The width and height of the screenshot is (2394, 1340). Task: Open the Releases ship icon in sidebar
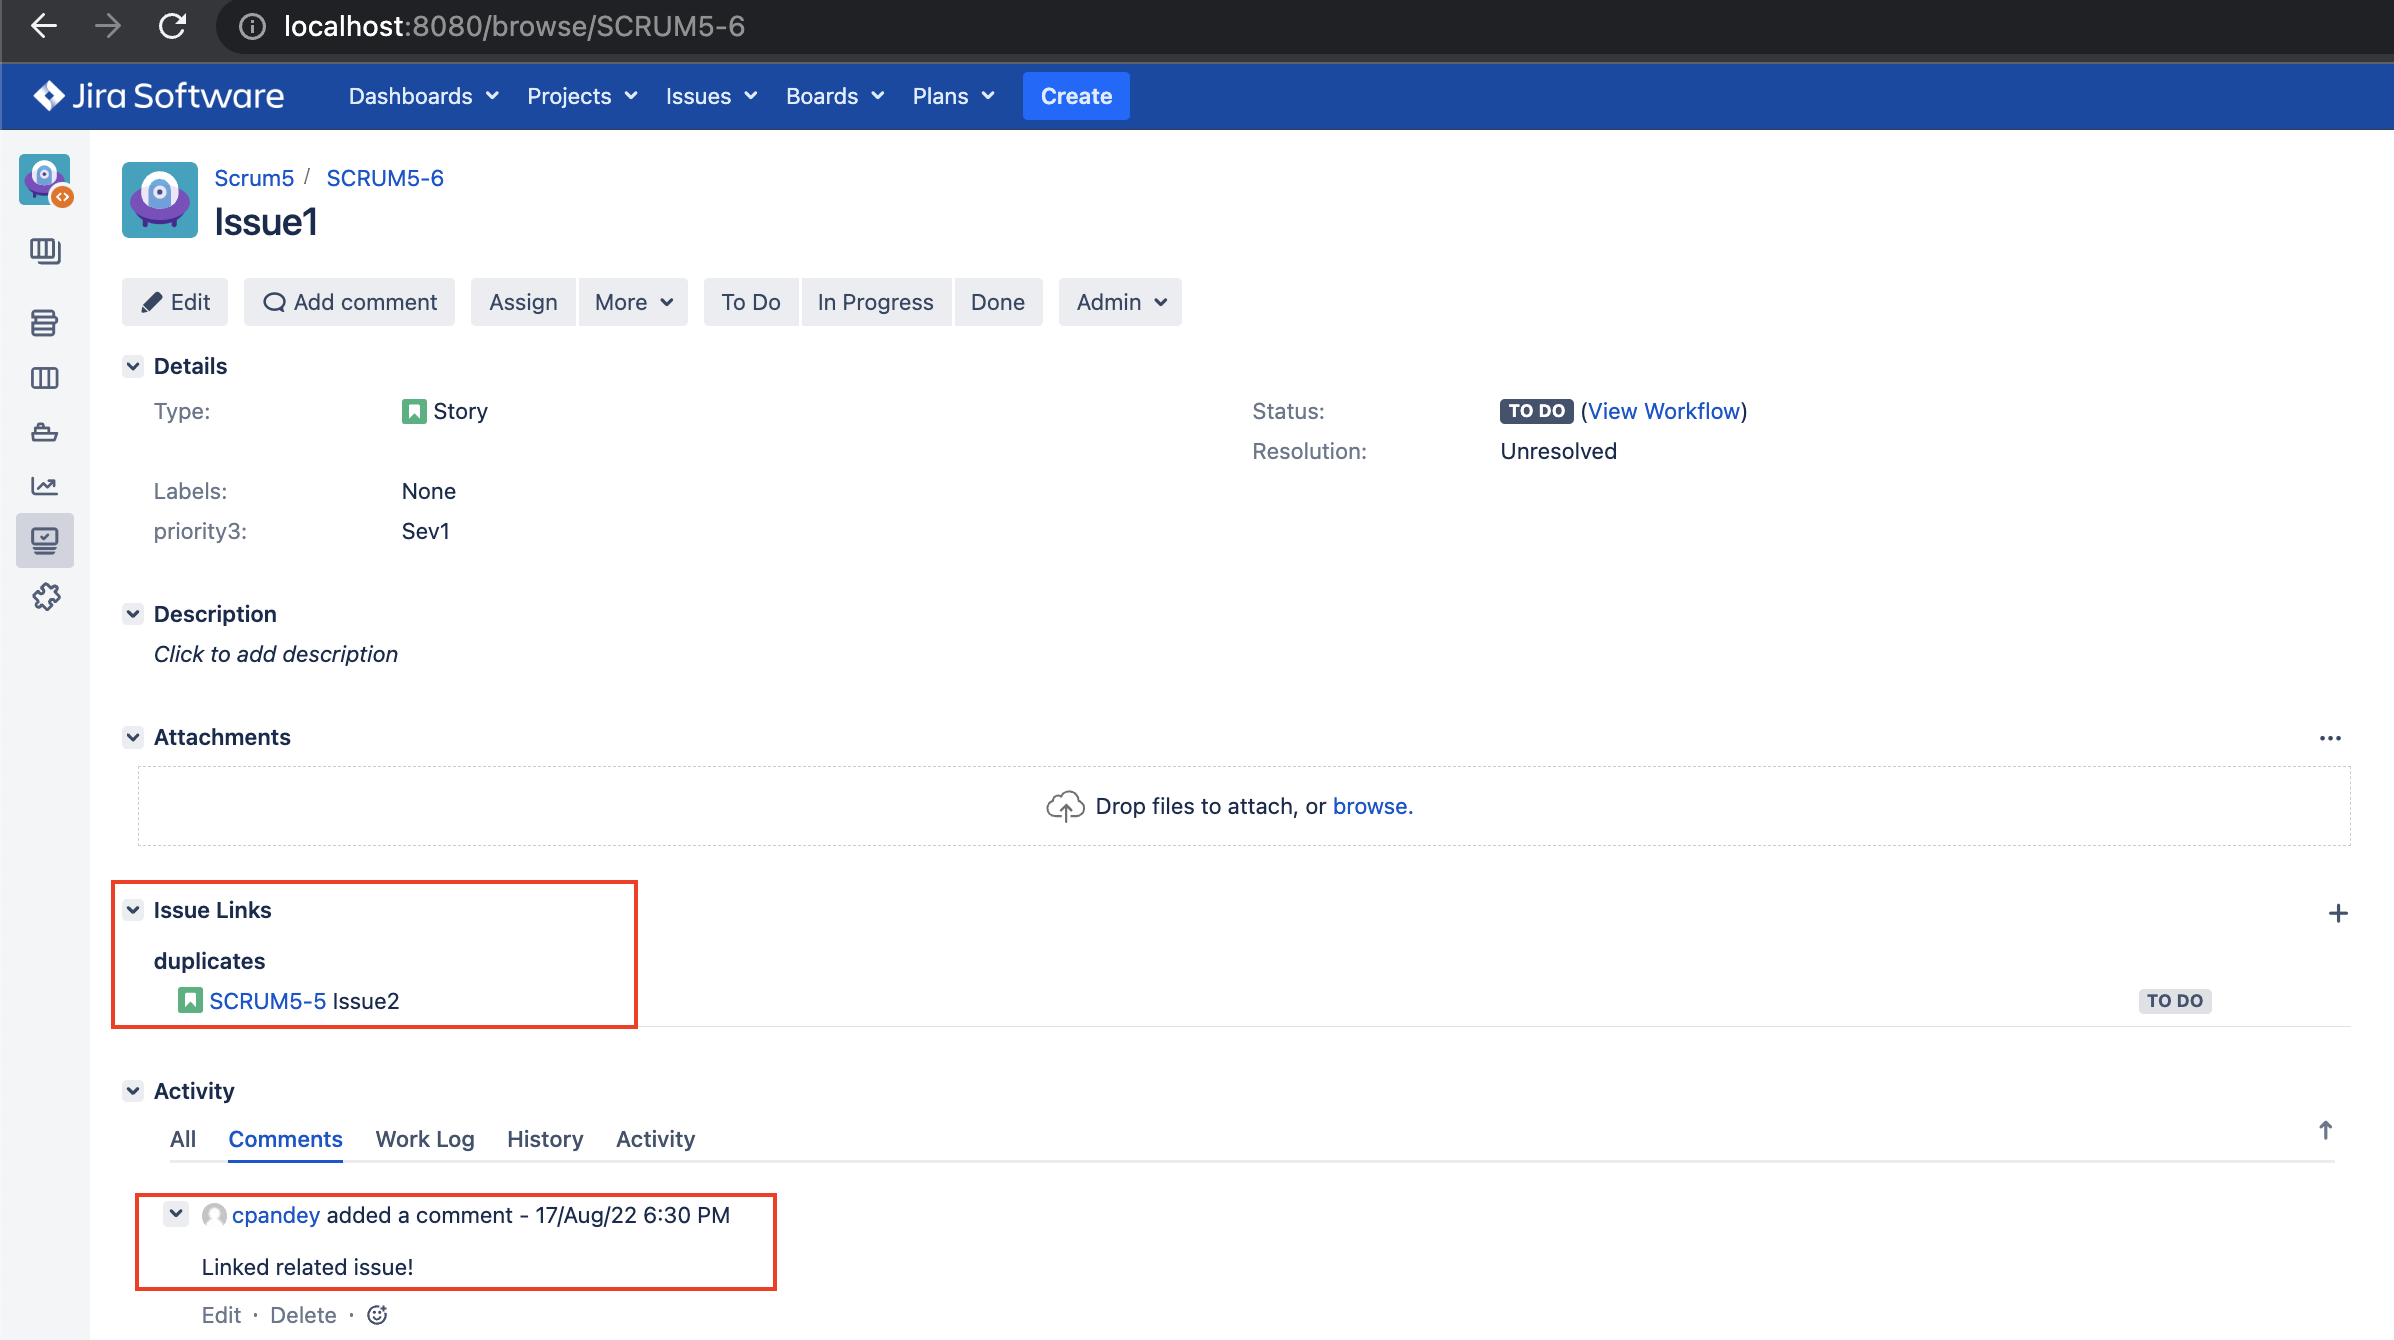point(45,432)
